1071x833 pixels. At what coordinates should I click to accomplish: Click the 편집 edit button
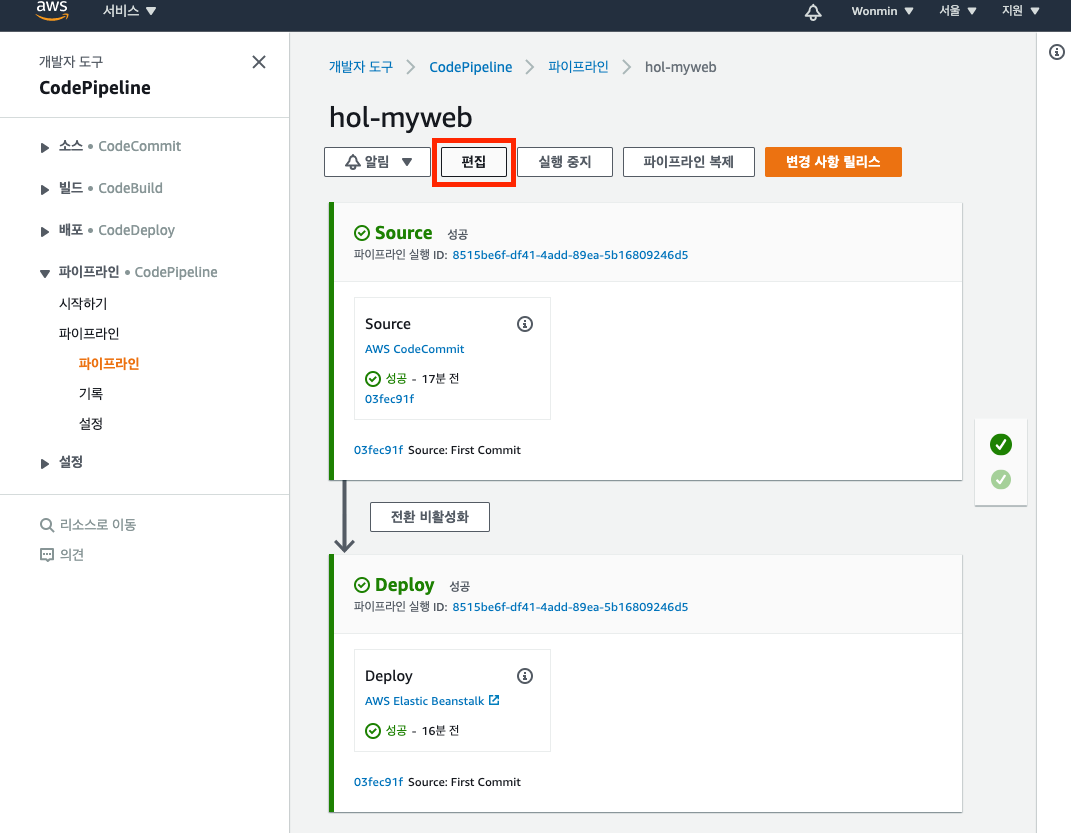(473, 162)
